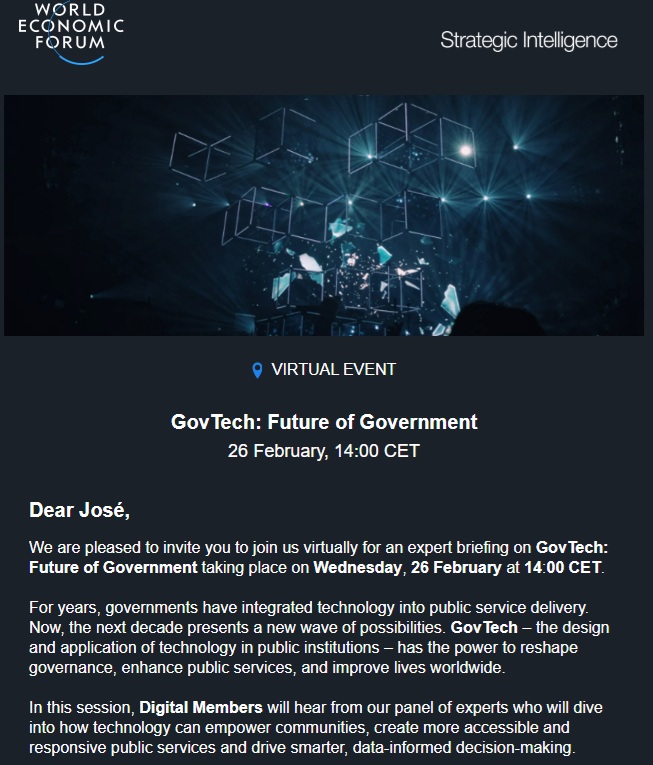Viewport: 653px width, 765px height.
Task: Click the event banner image
Action: coord(325,215)
